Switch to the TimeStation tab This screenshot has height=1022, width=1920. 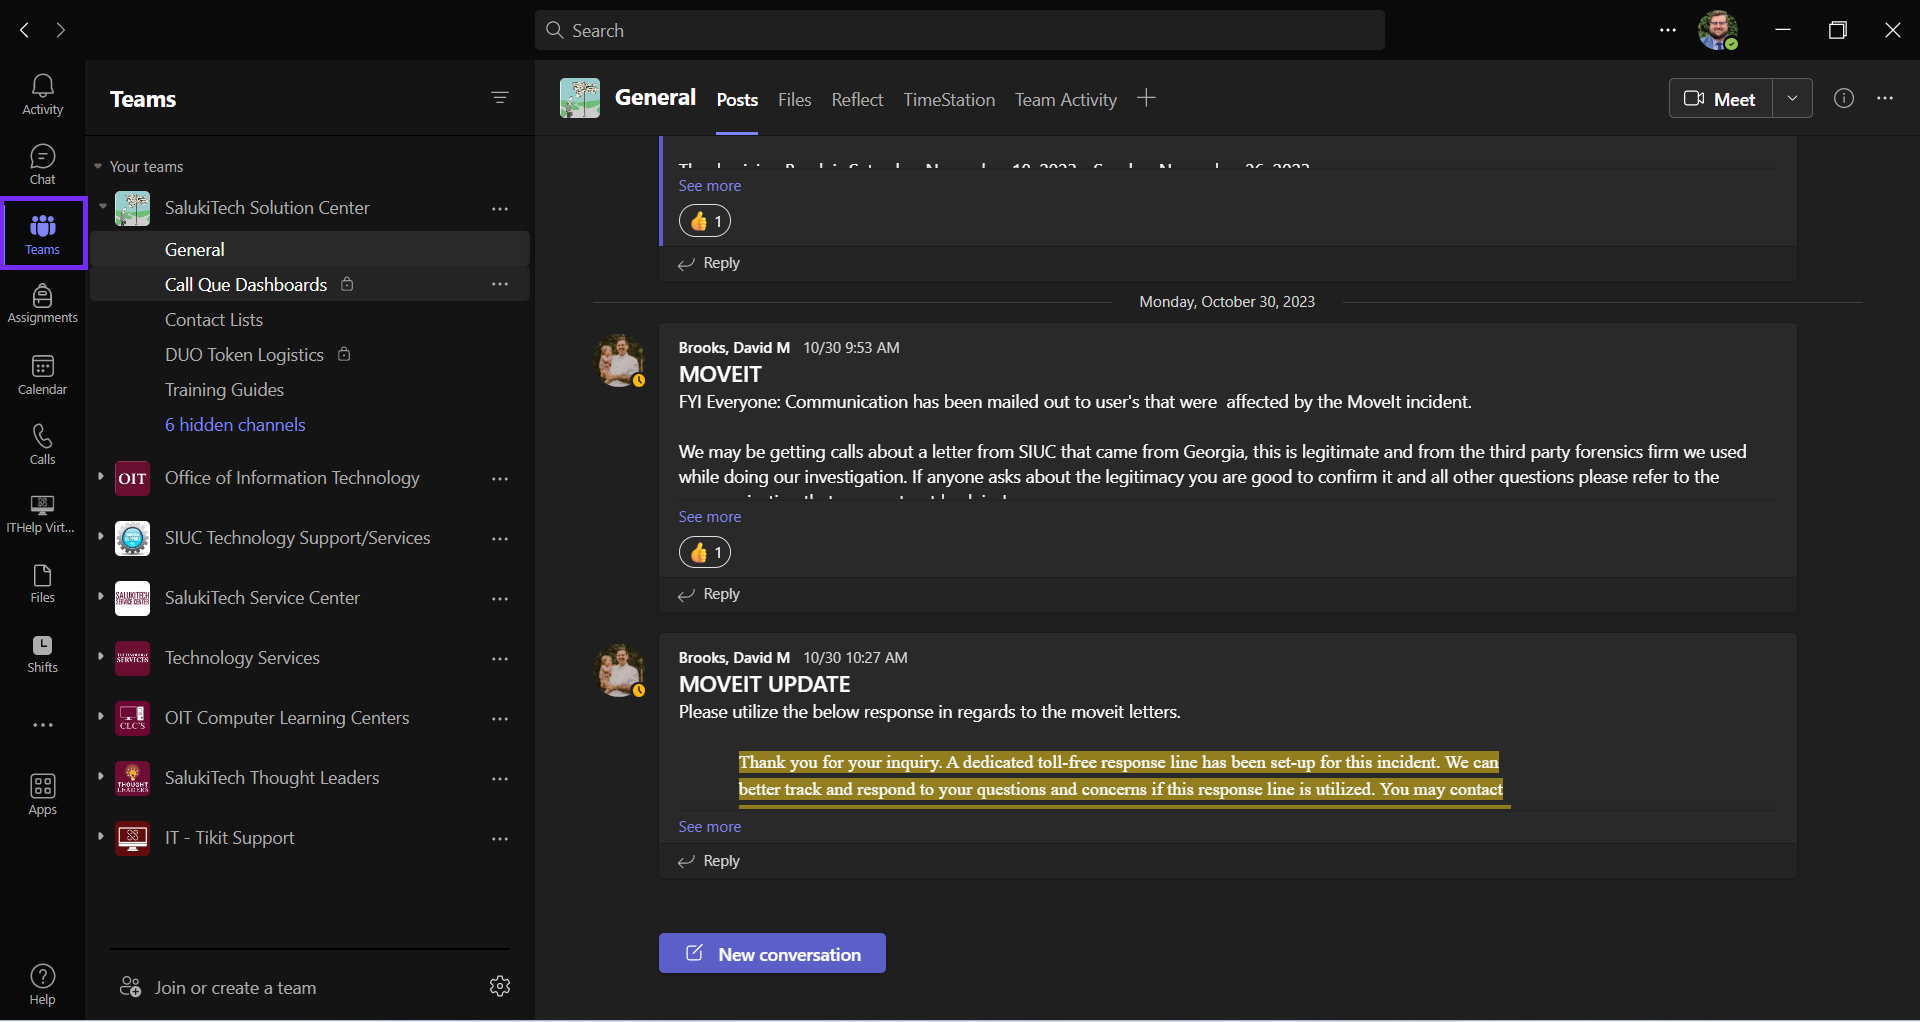(x=948, y=100)
